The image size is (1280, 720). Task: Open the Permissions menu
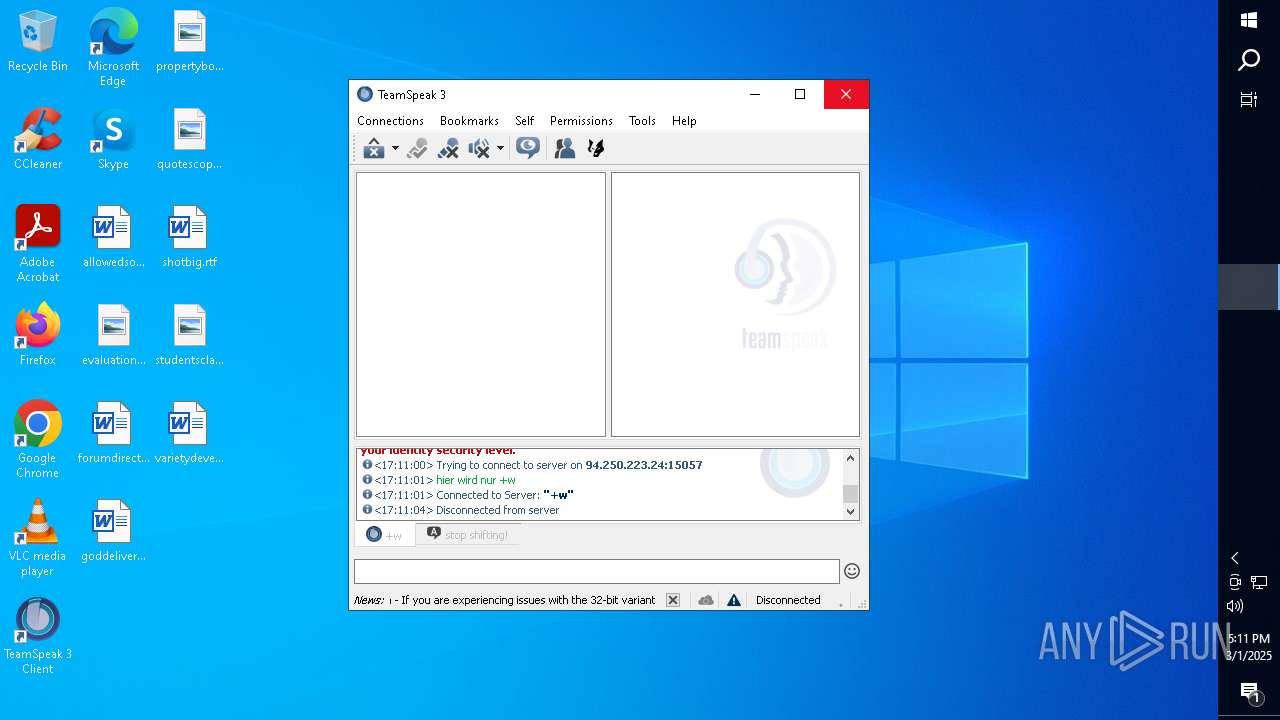[x=581, y=120]
